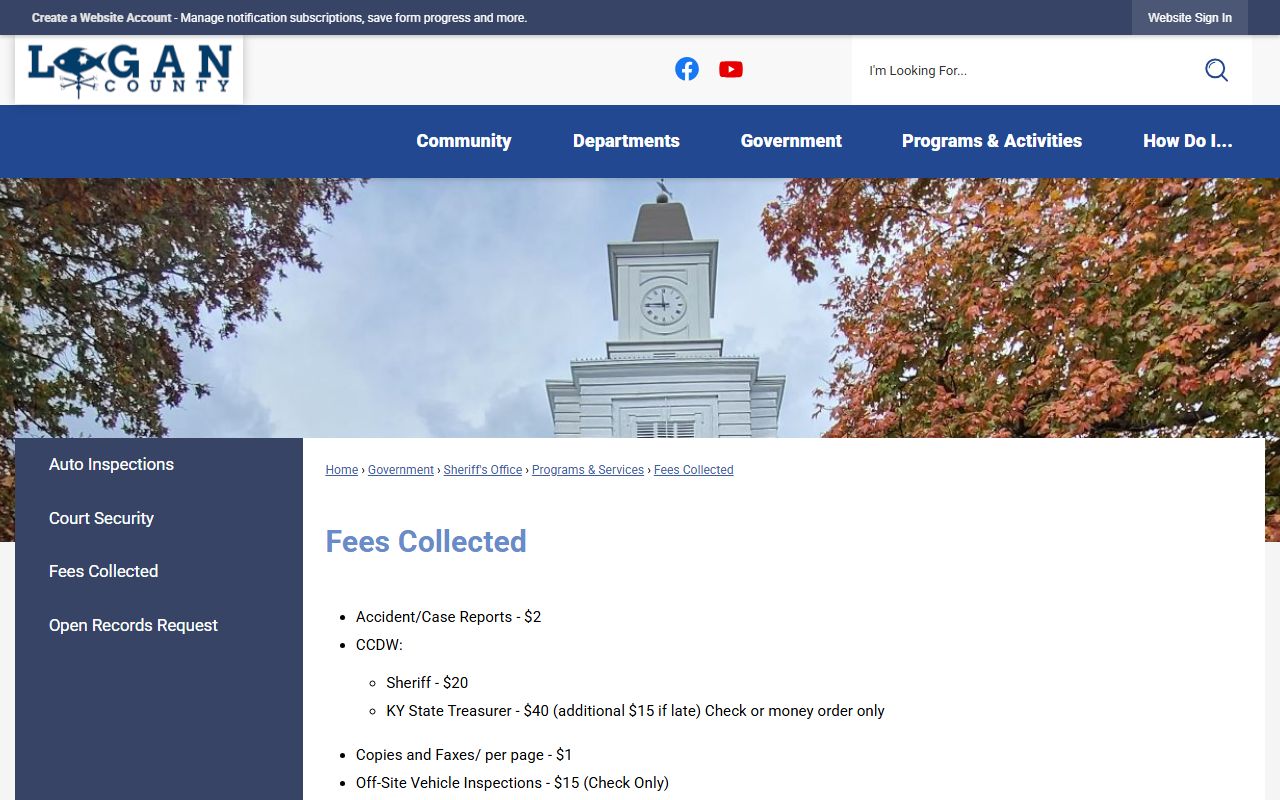Open the How Do I... menu
Viewport: 1280px width, 800px height.
click(1188, 141)
